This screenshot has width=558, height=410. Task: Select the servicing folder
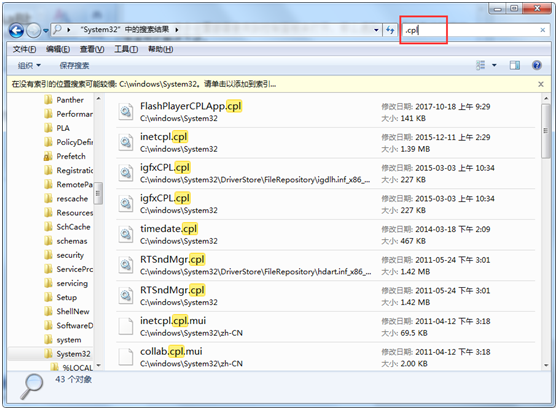point(72,283)
